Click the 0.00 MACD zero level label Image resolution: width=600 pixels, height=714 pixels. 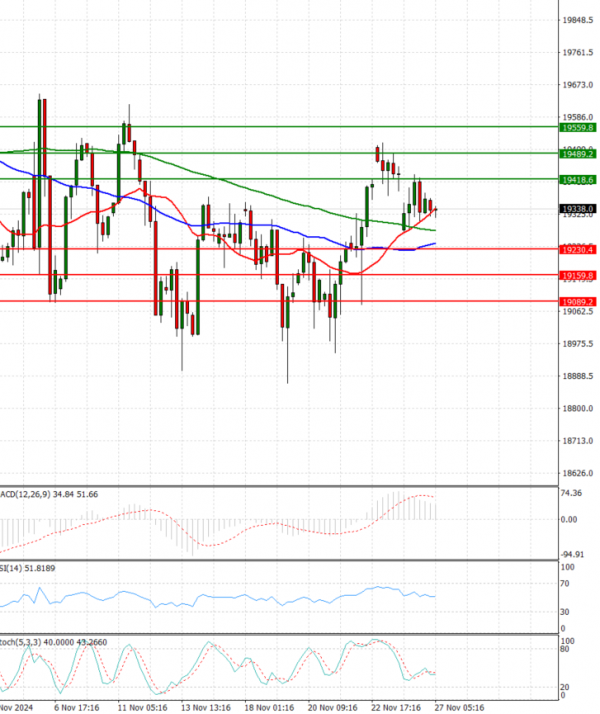pos(569,520)
